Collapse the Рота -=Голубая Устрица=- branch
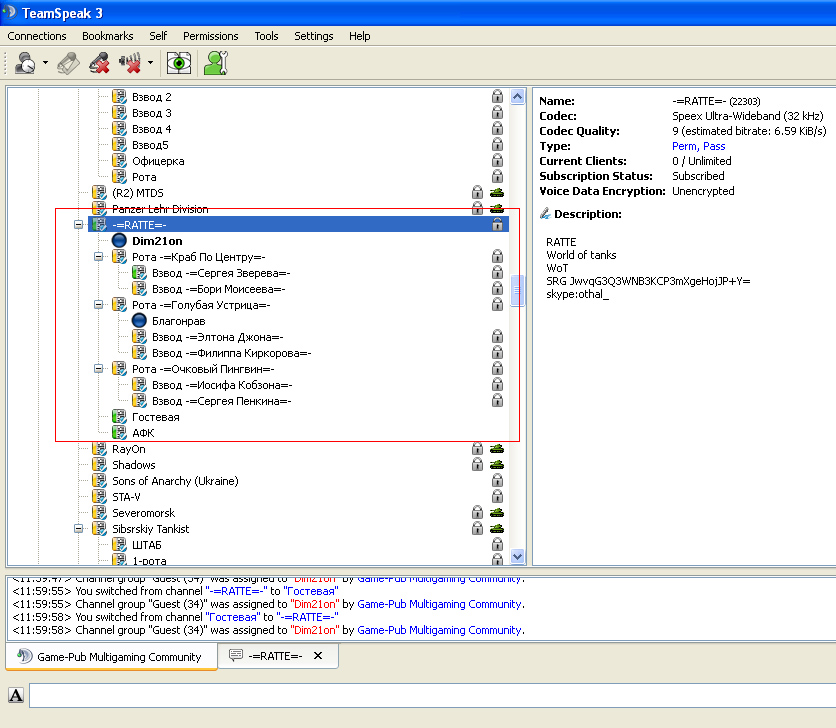The height and width of the screenshot is (728, 836). point(99,305)
